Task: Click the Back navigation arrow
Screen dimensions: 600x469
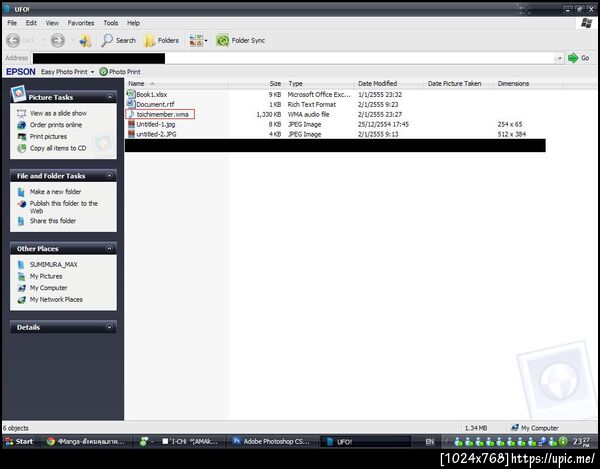Action: tap(13, 40)
